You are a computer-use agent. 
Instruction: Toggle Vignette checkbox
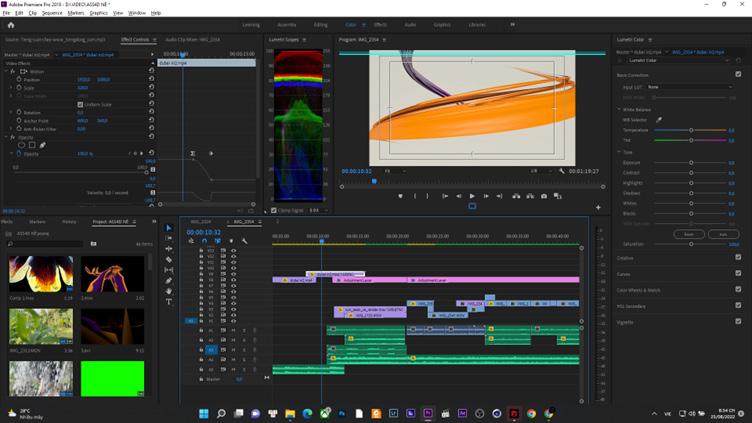click(x=738, y=321)
